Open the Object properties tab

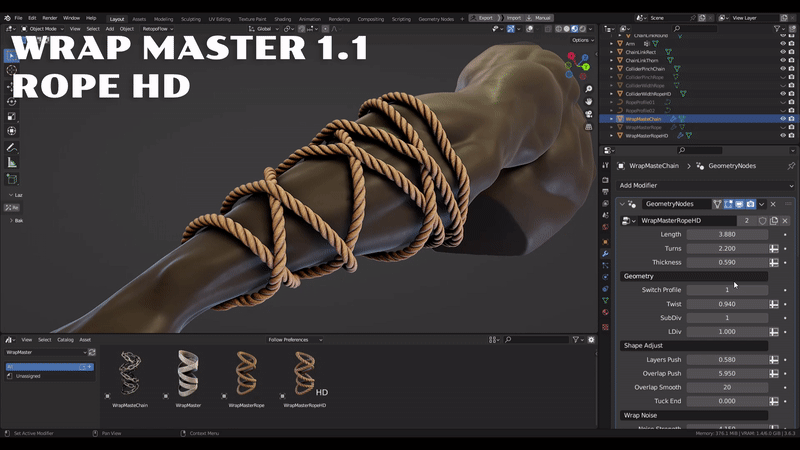pyautogui.click(x=606, y=242)
